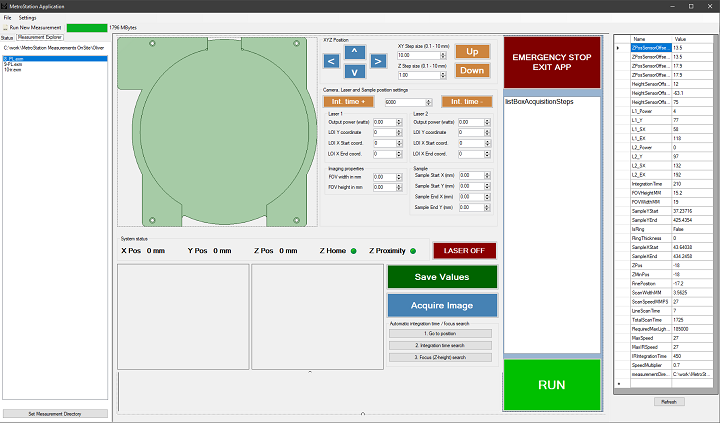This screenshot has height=423, width=720.
Task: Click the FOV width in mm field
Action: (385, 176)
